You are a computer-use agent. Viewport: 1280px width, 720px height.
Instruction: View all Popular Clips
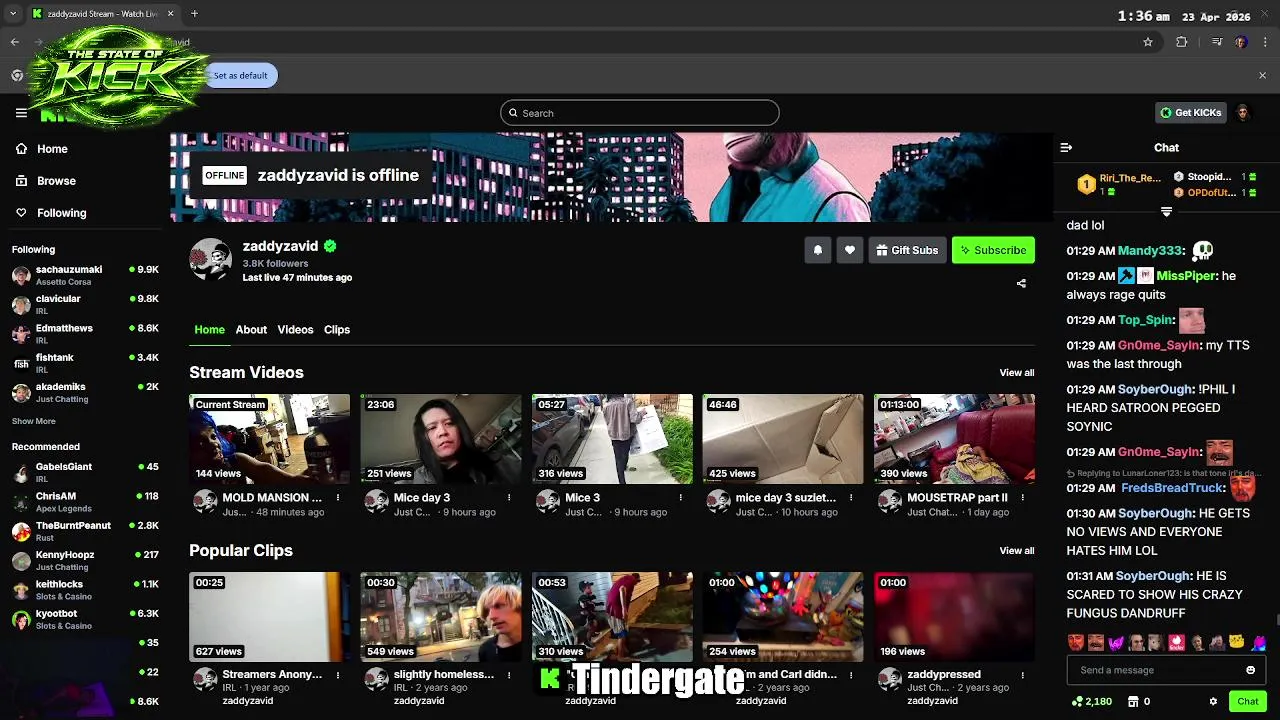(x=1017, y=551)
